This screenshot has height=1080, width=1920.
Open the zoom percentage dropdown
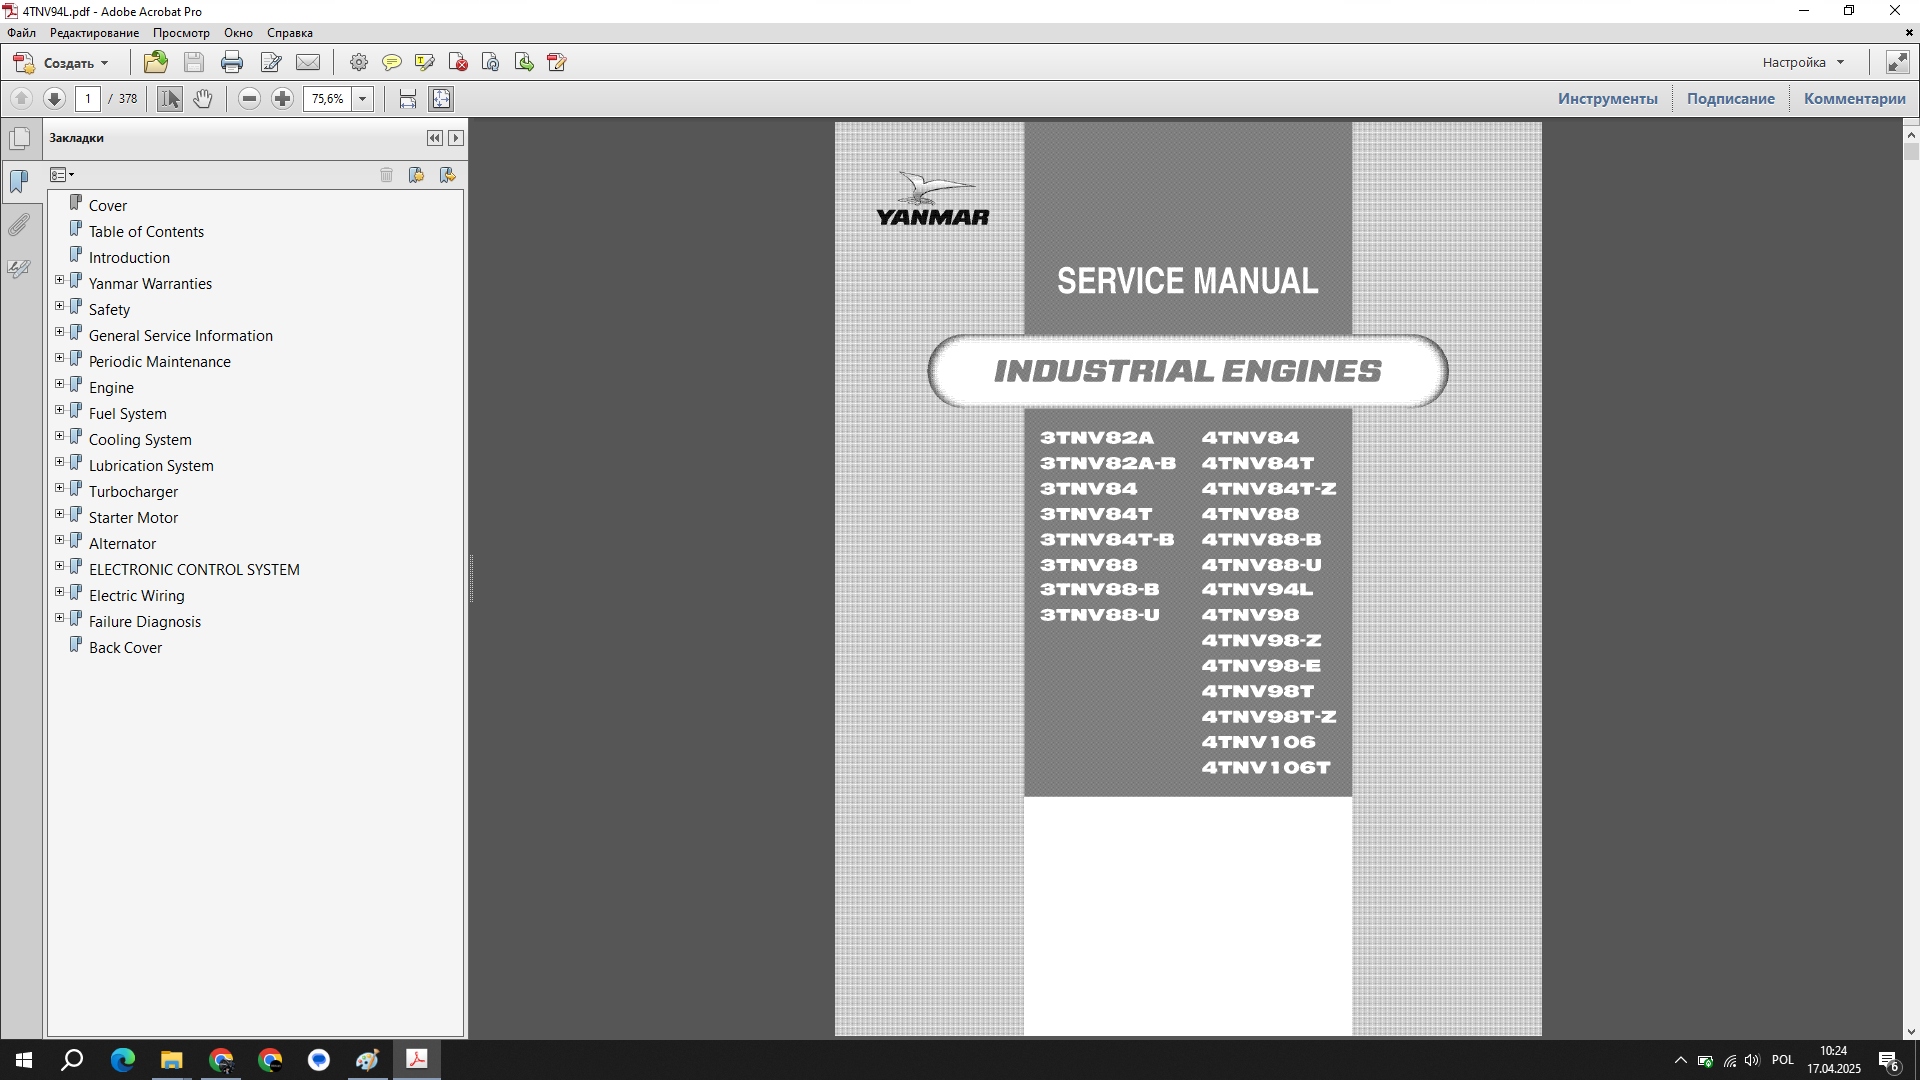pyautogui.click(x=363, y=98)
